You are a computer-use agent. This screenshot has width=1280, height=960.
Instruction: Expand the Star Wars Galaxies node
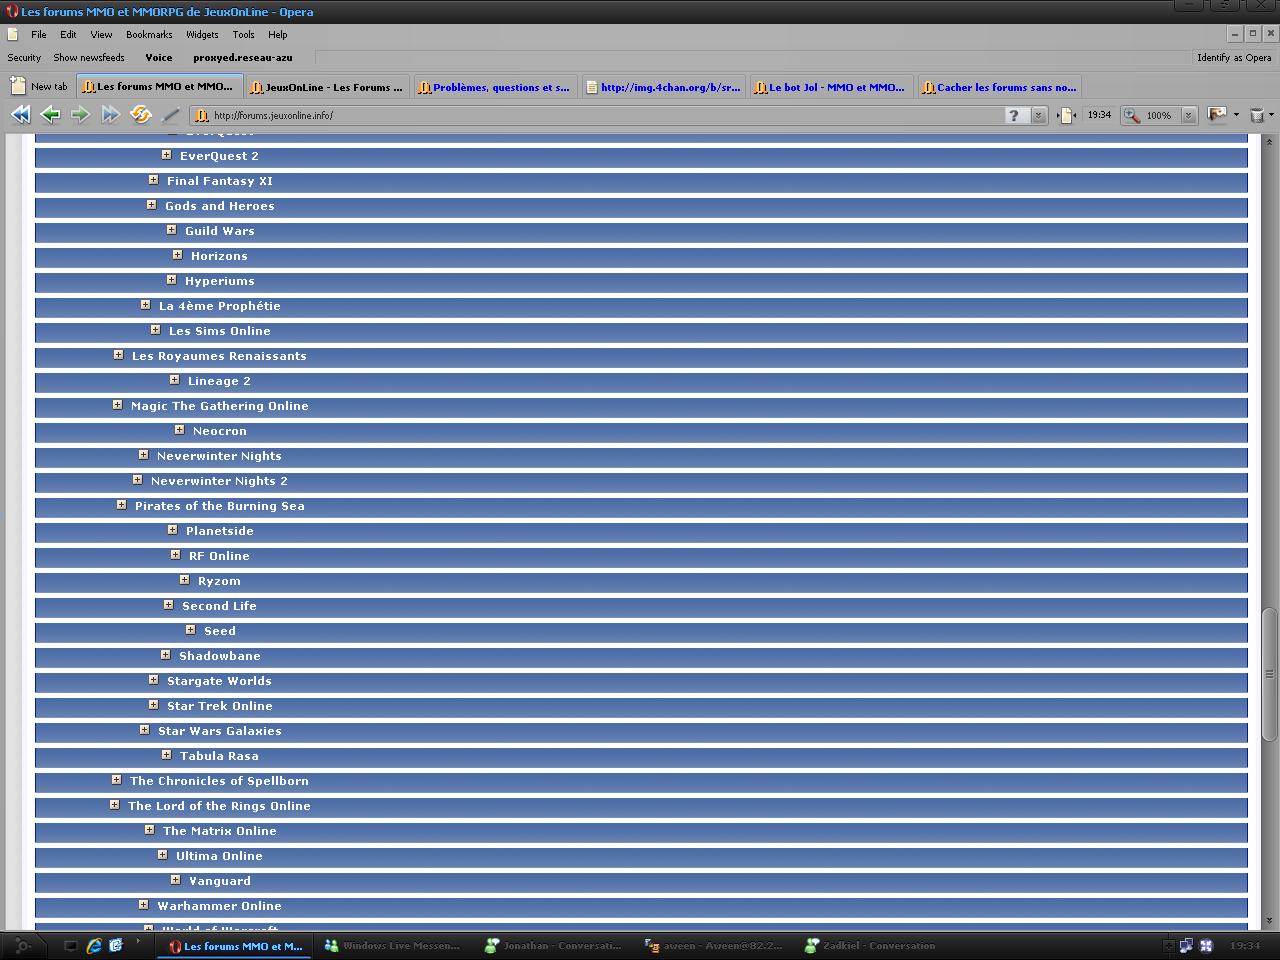pyautogui.click(x=145, y=730)
